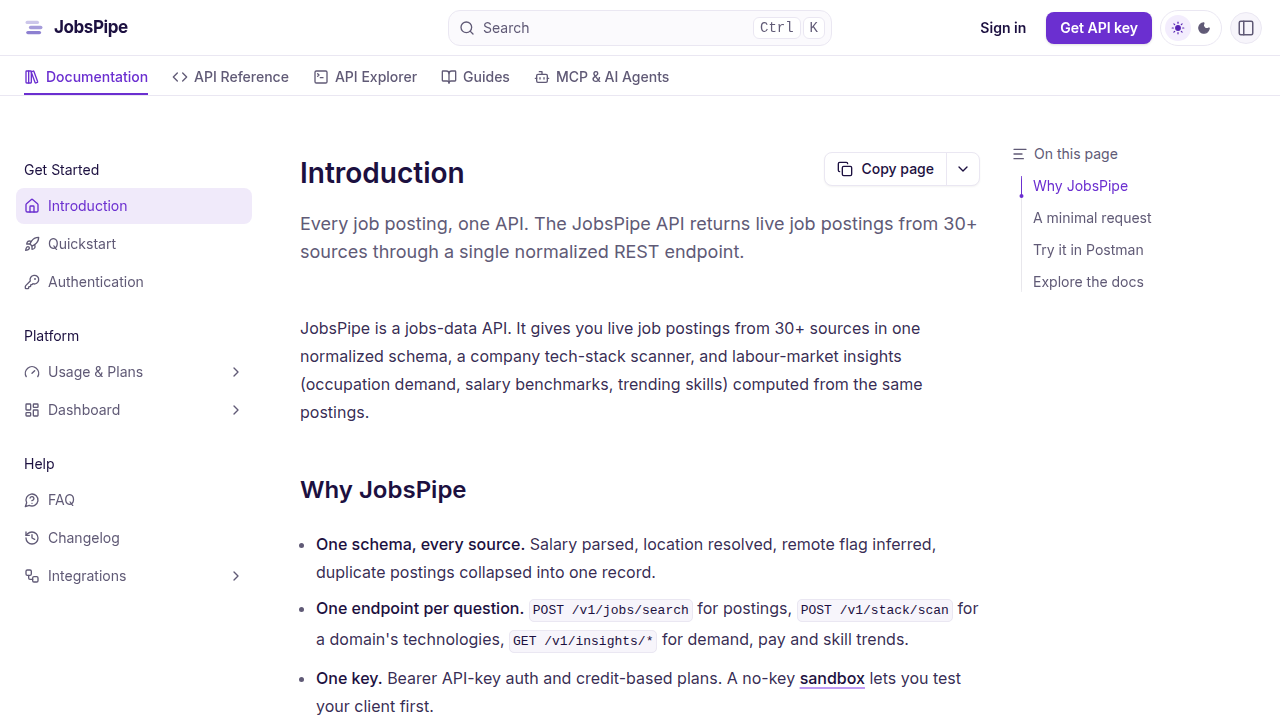Image resolution: width=1280 pixels, height=720 pixels.
Task: Jump to Try it in Postman section
Action: tap(1088, 250)
